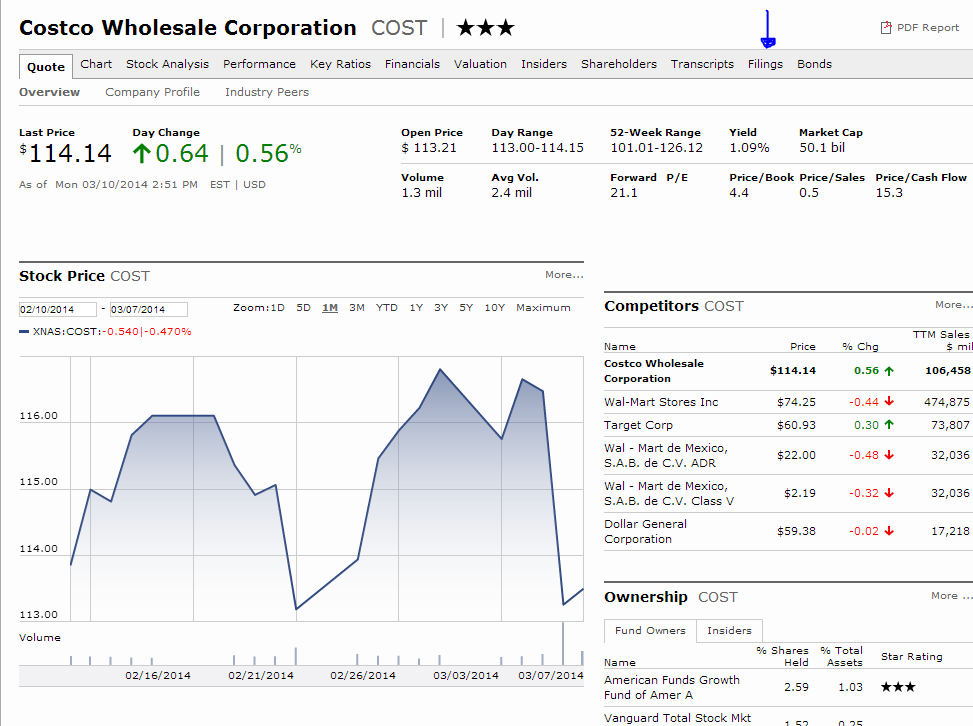Set chart zoom to Maximum
Screen dimensions: 973x726
[x=543, y=308]
